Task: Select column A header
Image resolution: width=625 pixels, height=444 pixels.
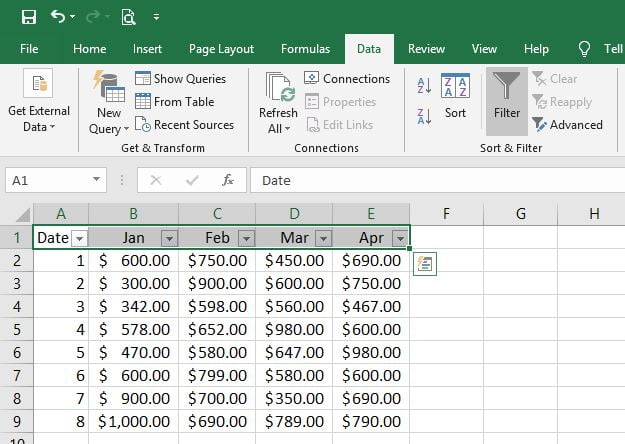Action: tap(61, 214)
